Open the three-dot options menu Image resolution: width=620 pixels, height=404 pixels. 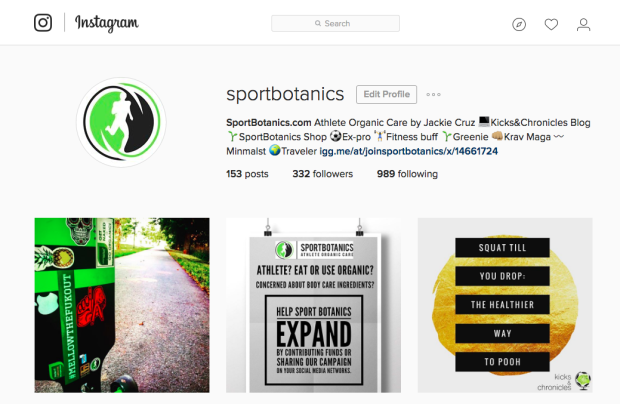click(x=433, y=94)
